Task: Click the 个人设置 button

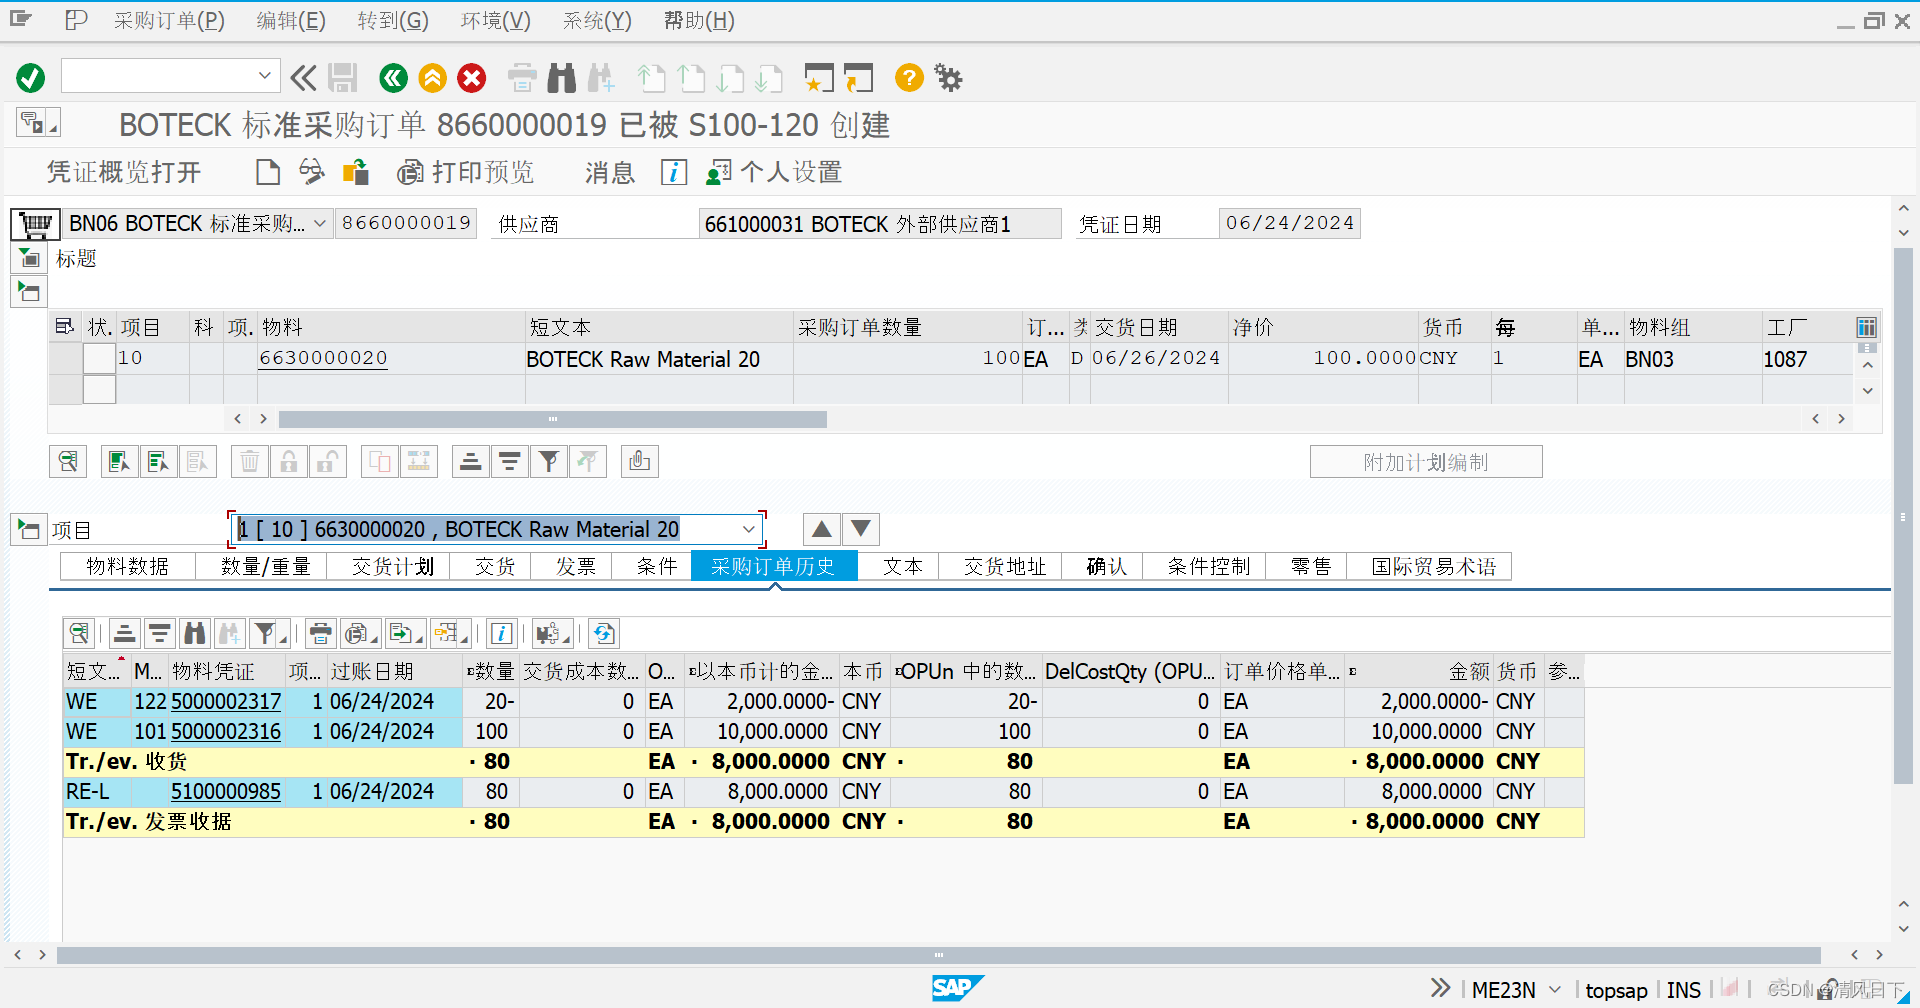Action: [x=774, y=172]
